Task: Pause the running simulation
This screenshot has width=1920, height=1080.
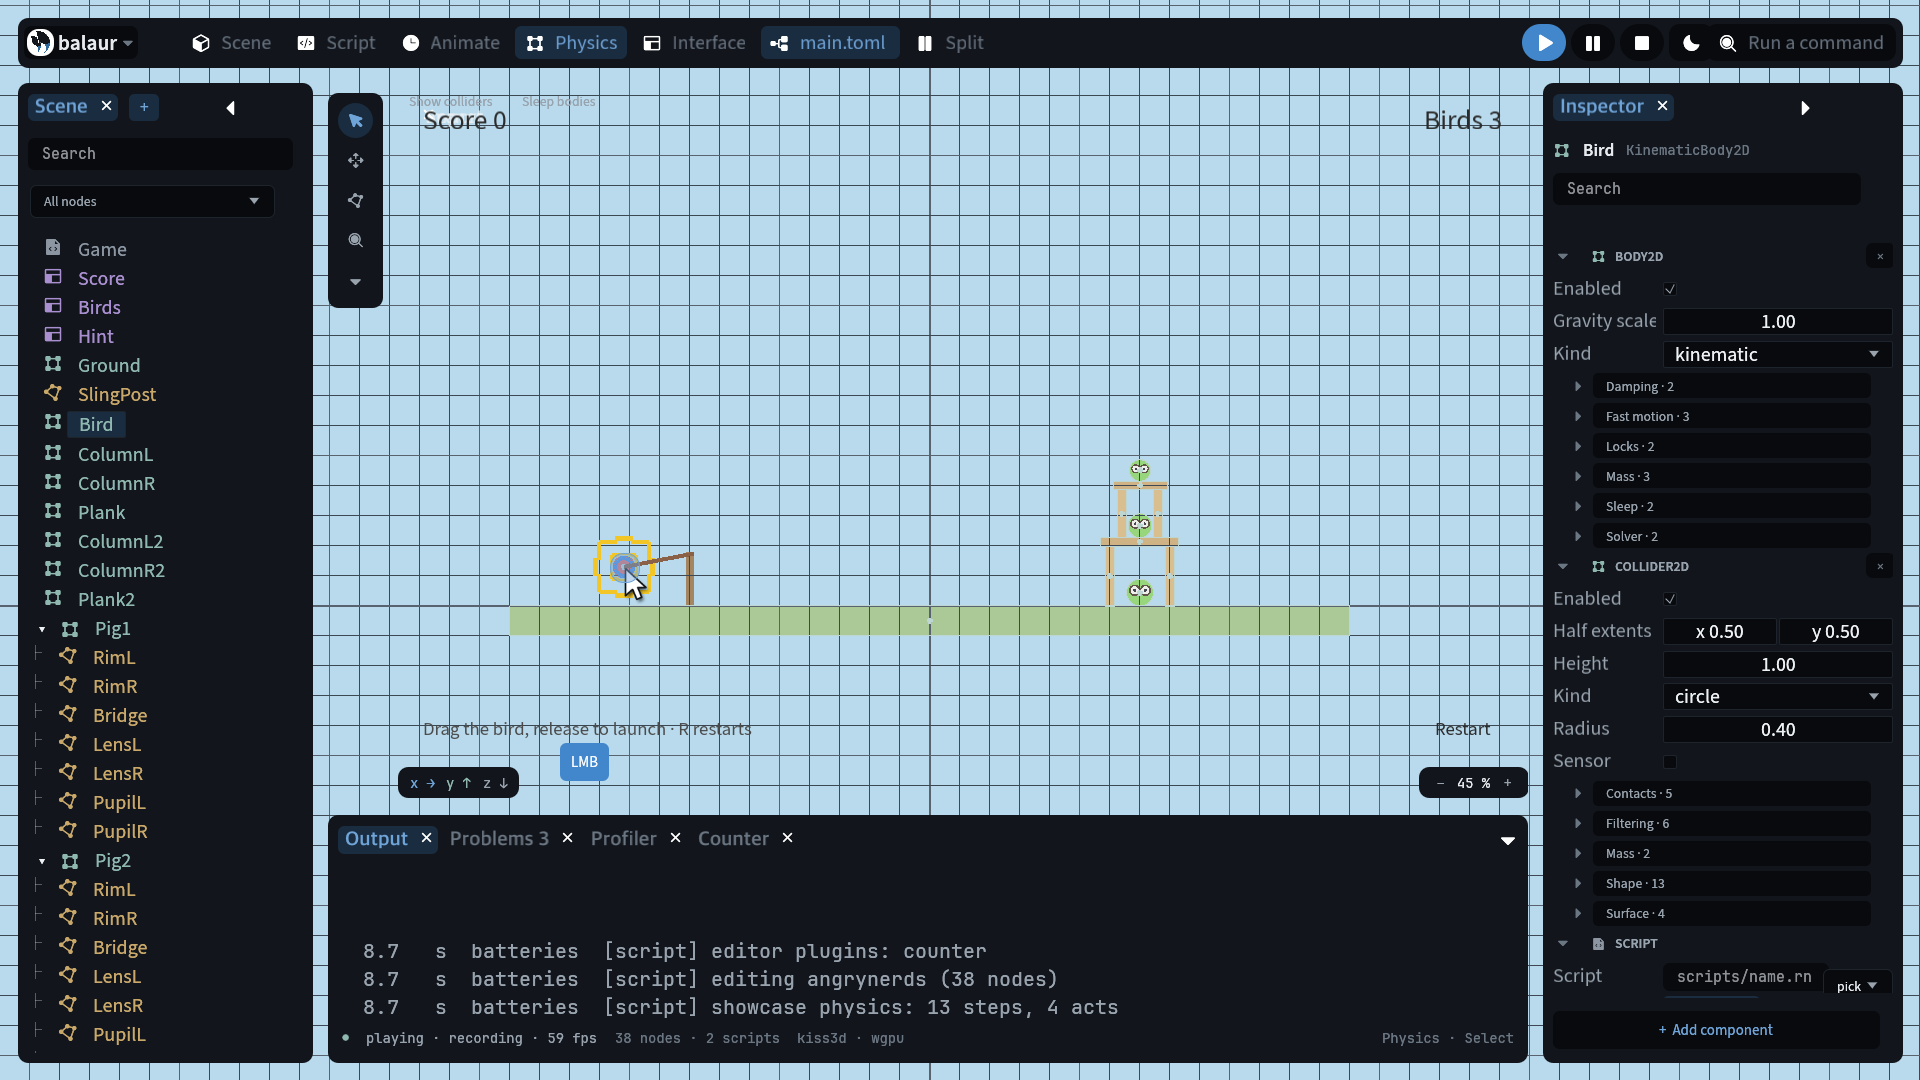Action: tap(1593, 43)
